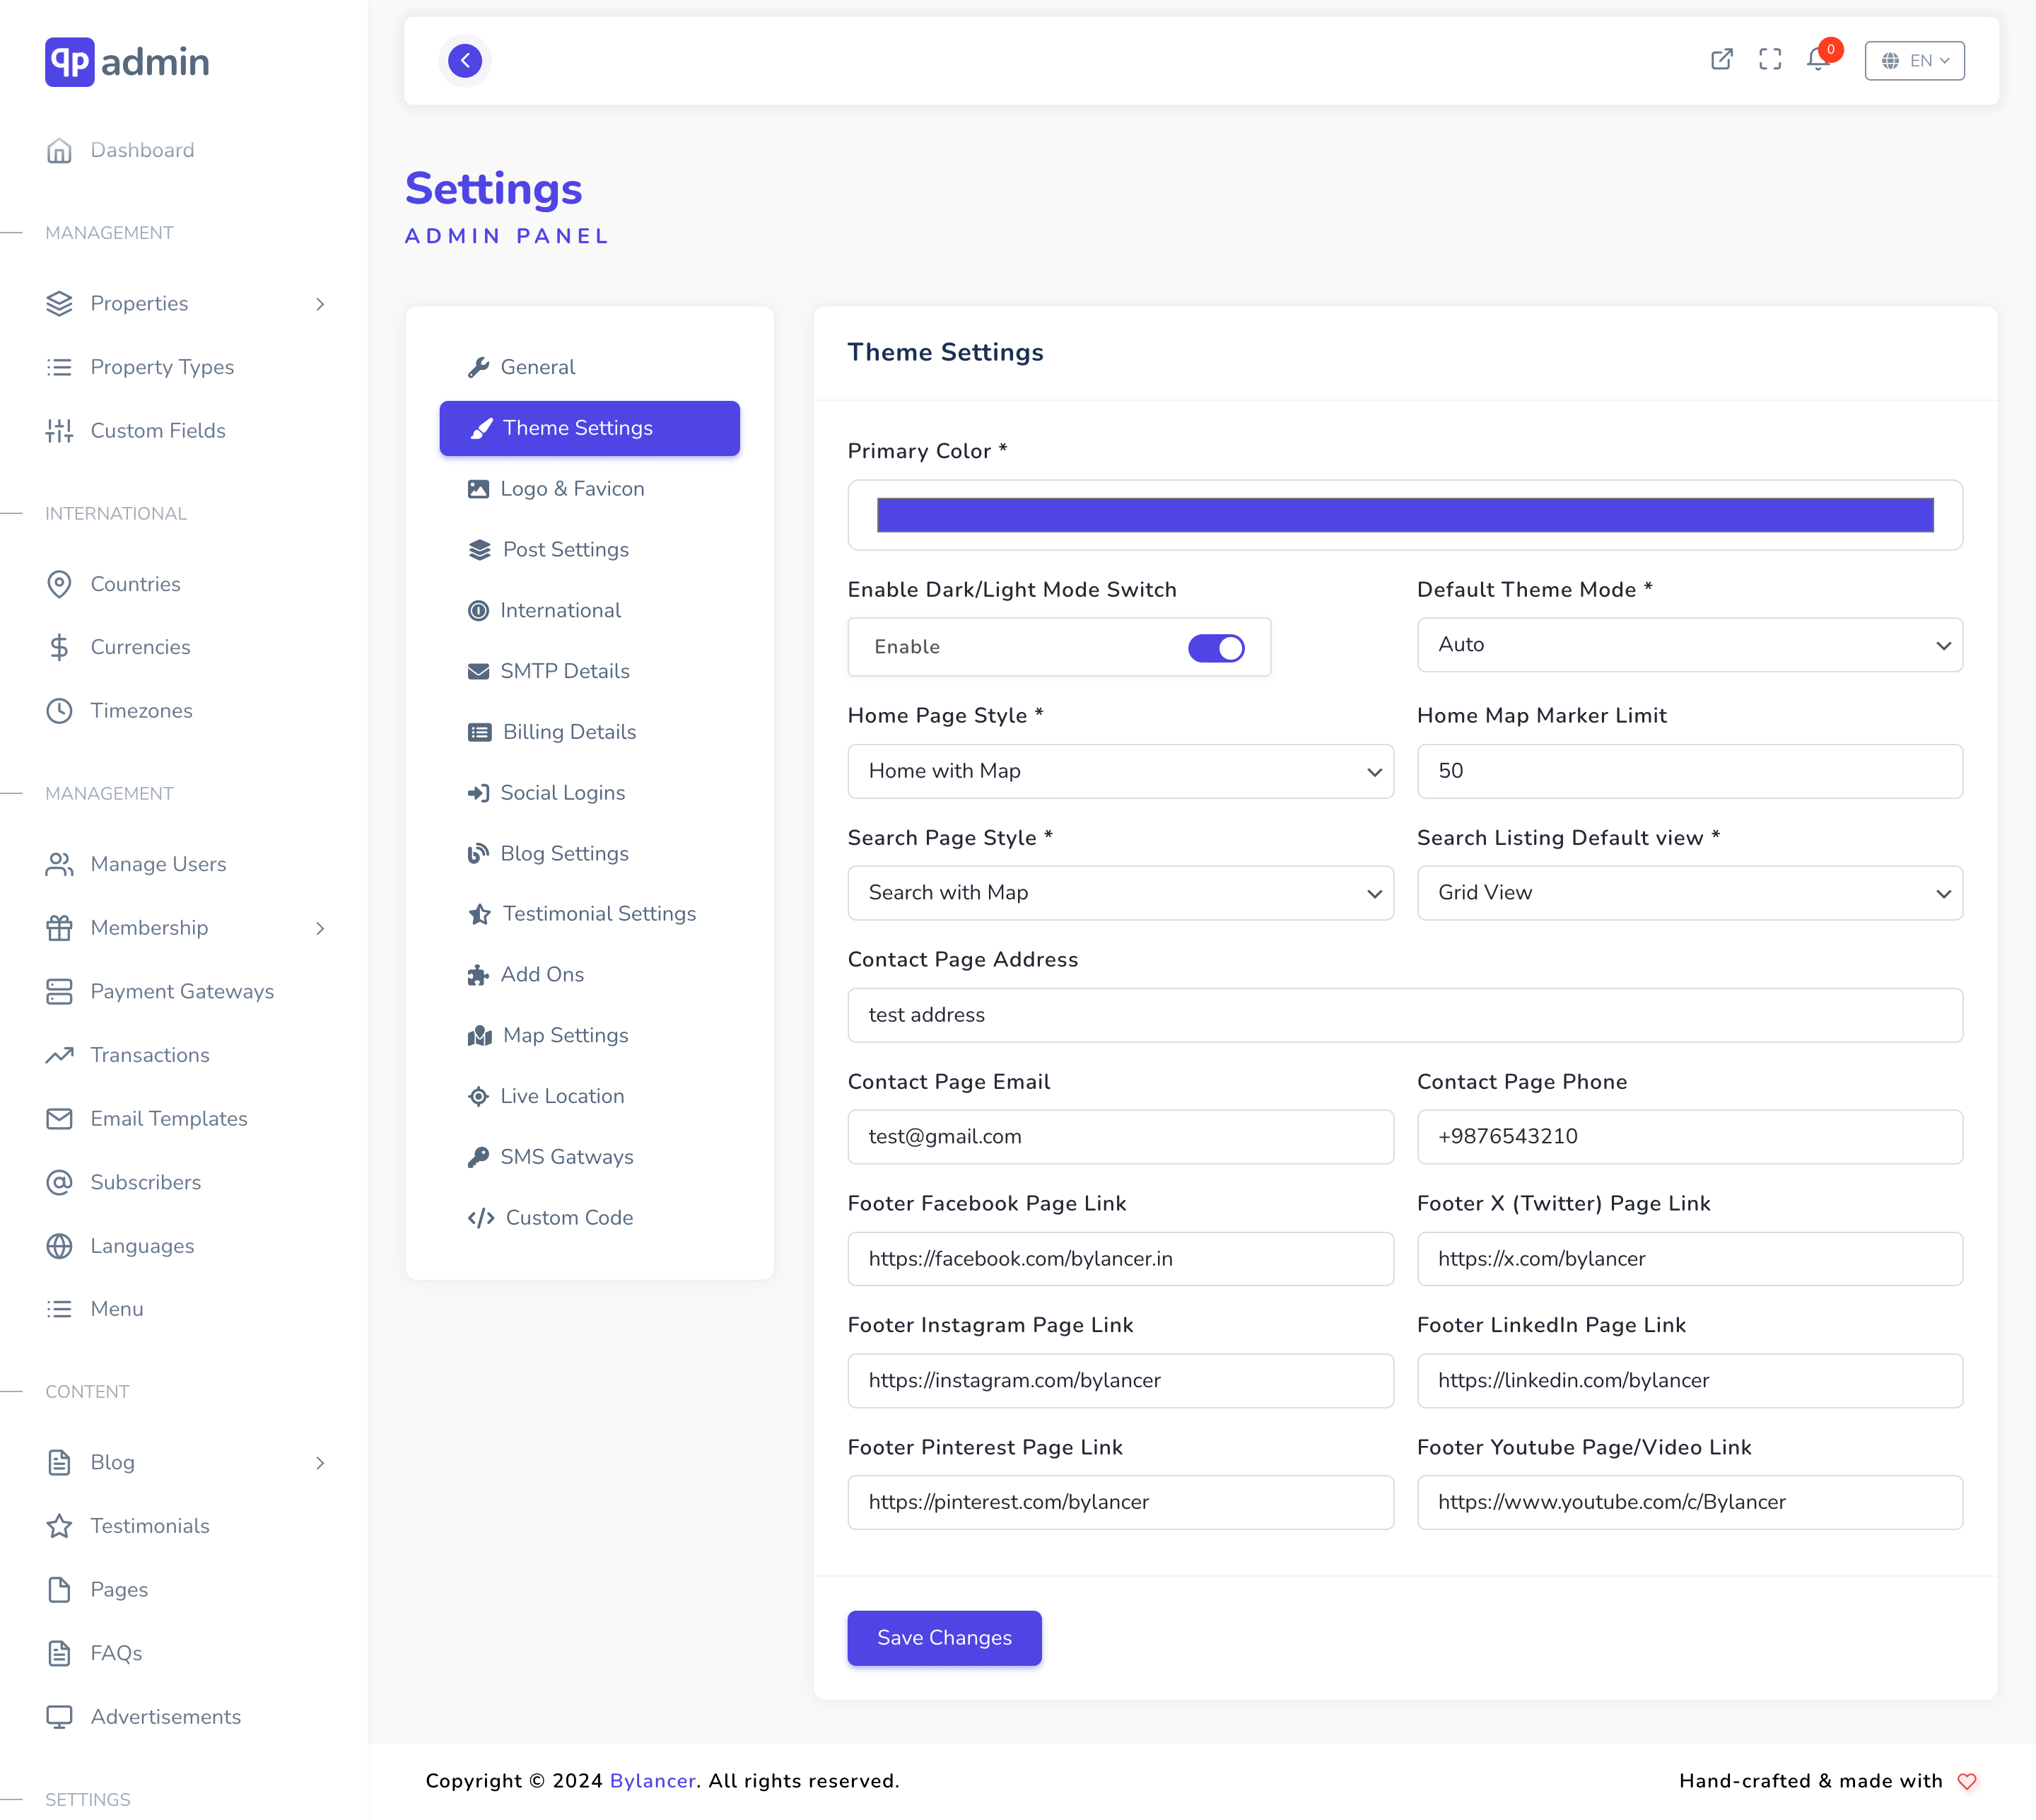Click the Contact Page Phone field
The width and height of the screenshot is (2036, 1820).
1689,1137
